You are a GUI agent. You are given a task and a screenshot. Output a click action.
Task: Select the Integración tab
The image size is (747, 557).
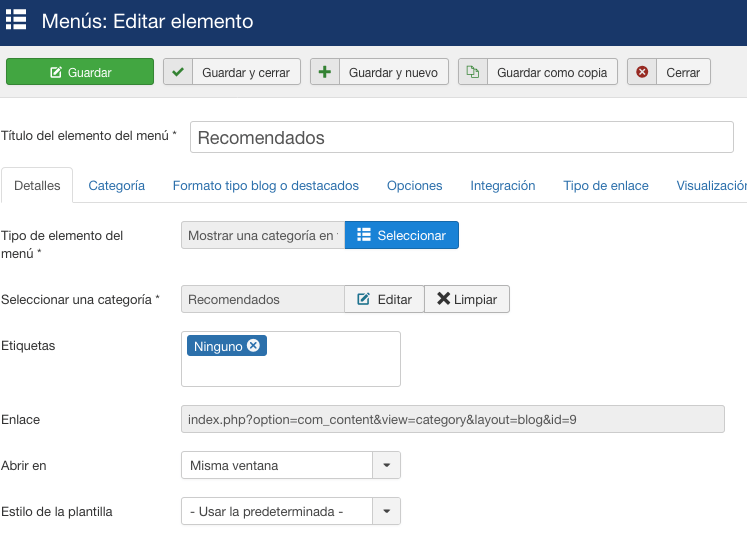(x=503, y=186)
